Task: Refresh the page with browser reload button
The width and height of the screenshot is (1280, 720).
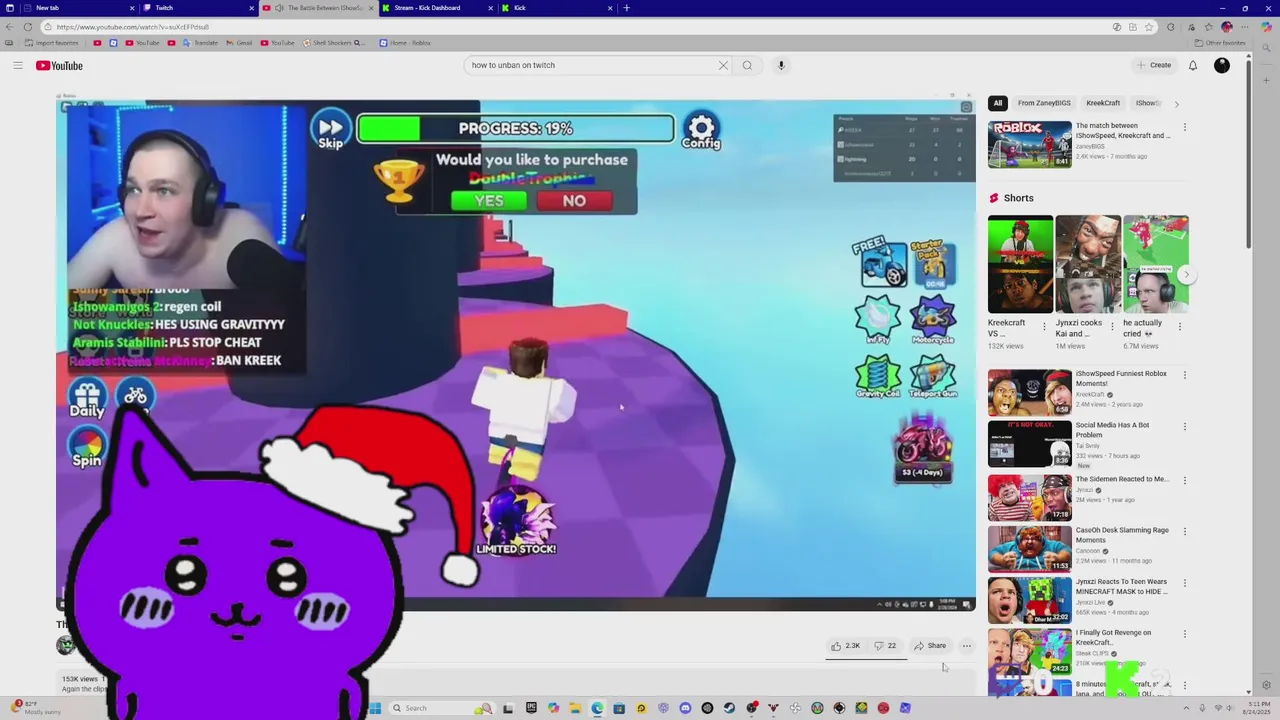Action: [x=28, y=27]
